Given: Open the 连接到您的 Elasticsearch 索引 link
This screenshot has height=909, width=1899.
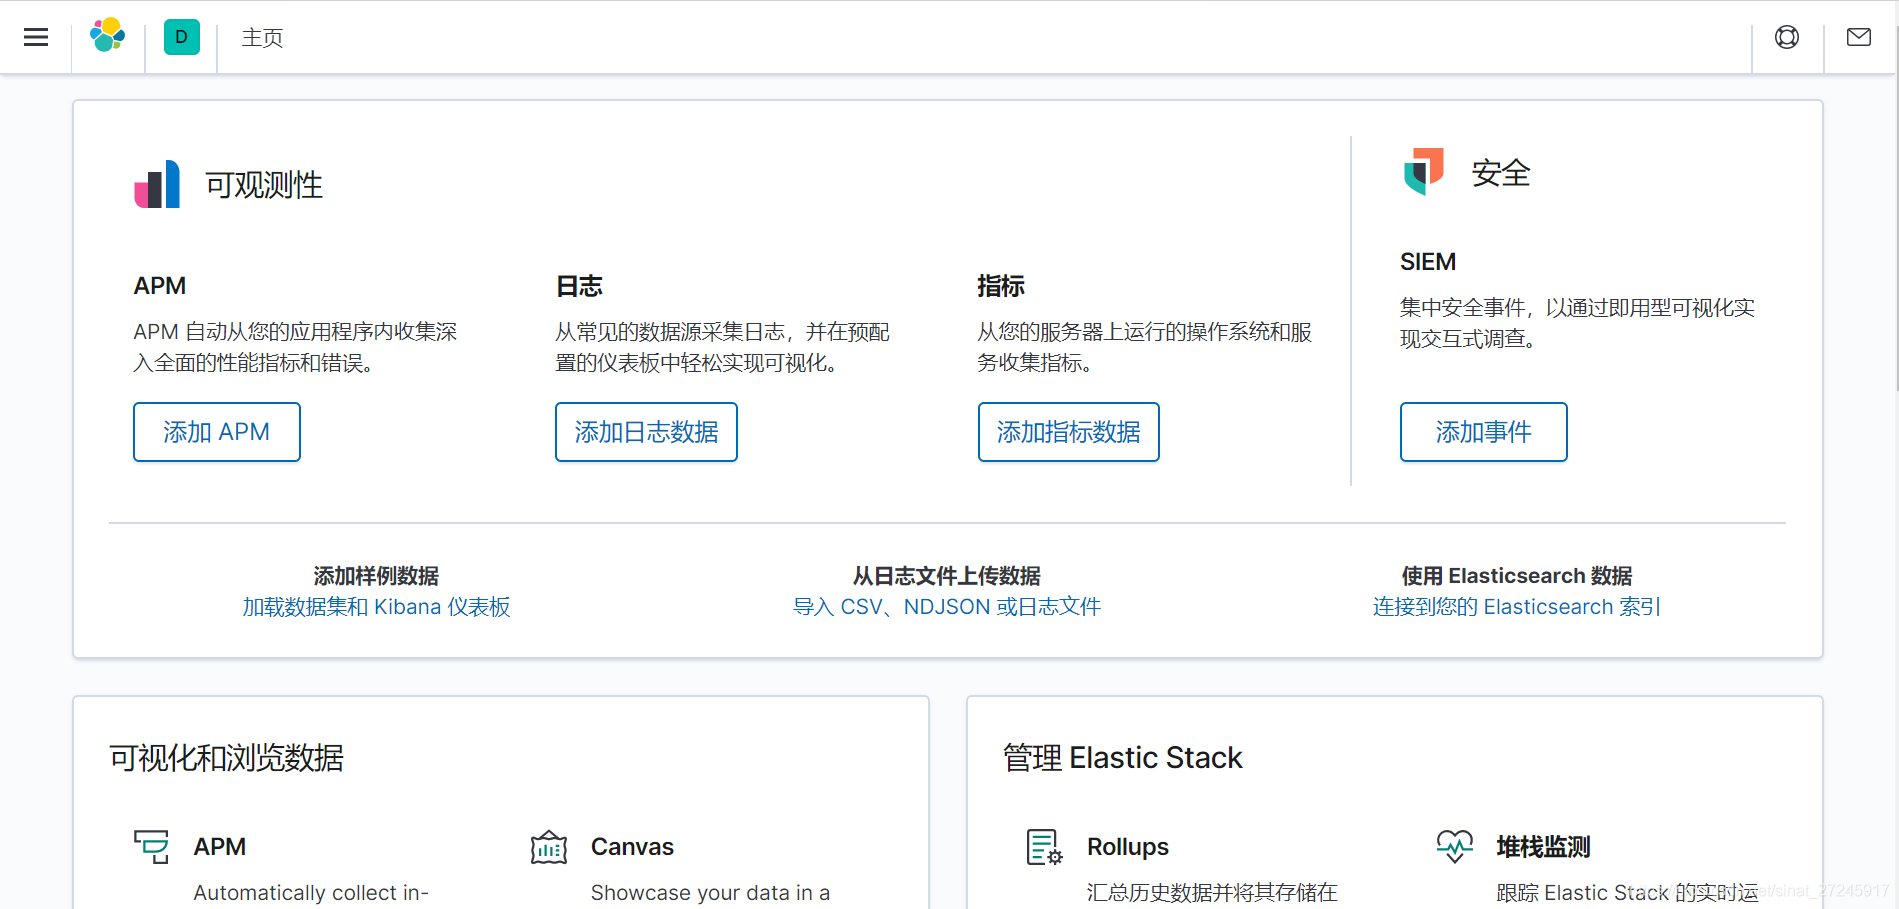Looking at the screenshot, I should point(1516,607).
